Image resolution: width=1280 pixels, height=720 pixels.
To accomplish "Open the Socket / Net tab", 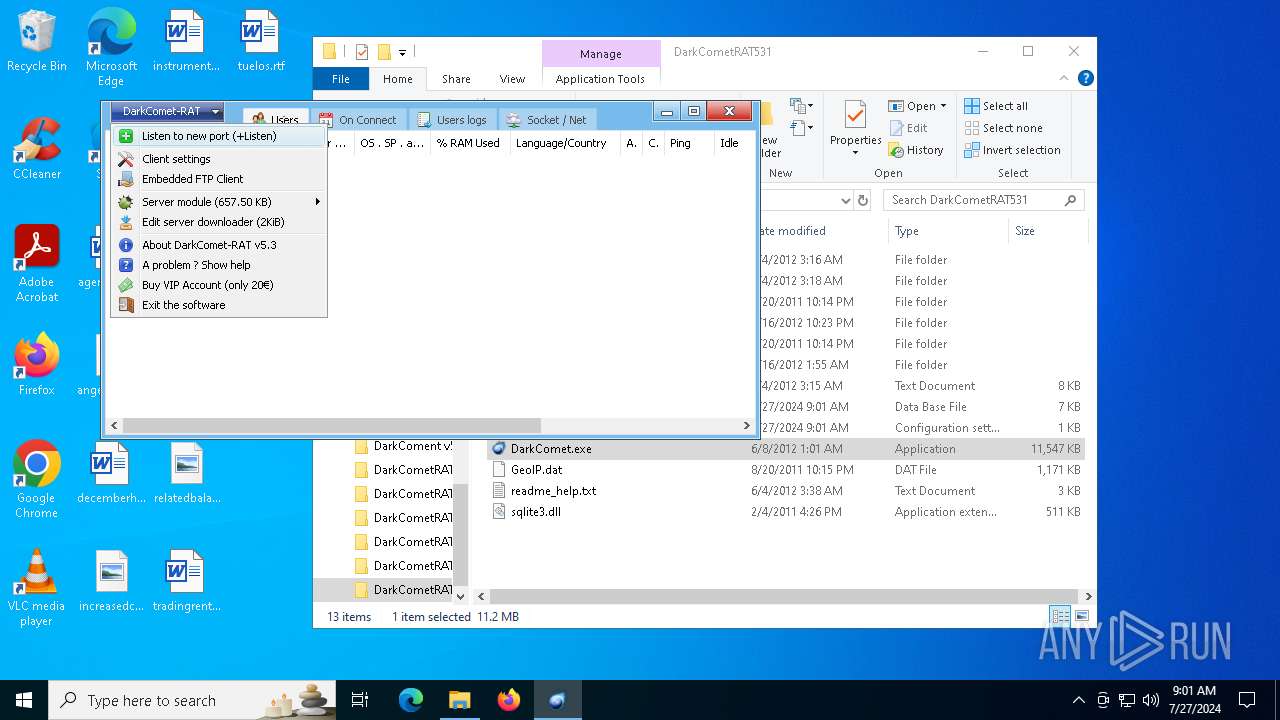I will coord(546,119).
